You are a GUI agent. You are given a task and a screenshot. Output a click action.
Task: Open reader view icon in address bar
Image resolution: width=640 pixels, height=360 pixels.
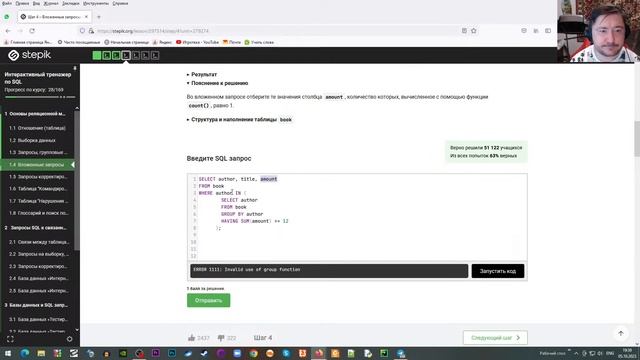[x=464, y=31]
